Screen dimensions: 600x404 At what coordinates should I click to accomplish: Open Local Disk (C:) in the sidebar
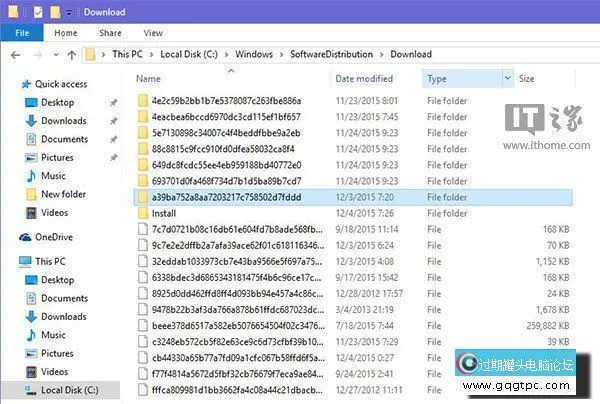[68, 389]
